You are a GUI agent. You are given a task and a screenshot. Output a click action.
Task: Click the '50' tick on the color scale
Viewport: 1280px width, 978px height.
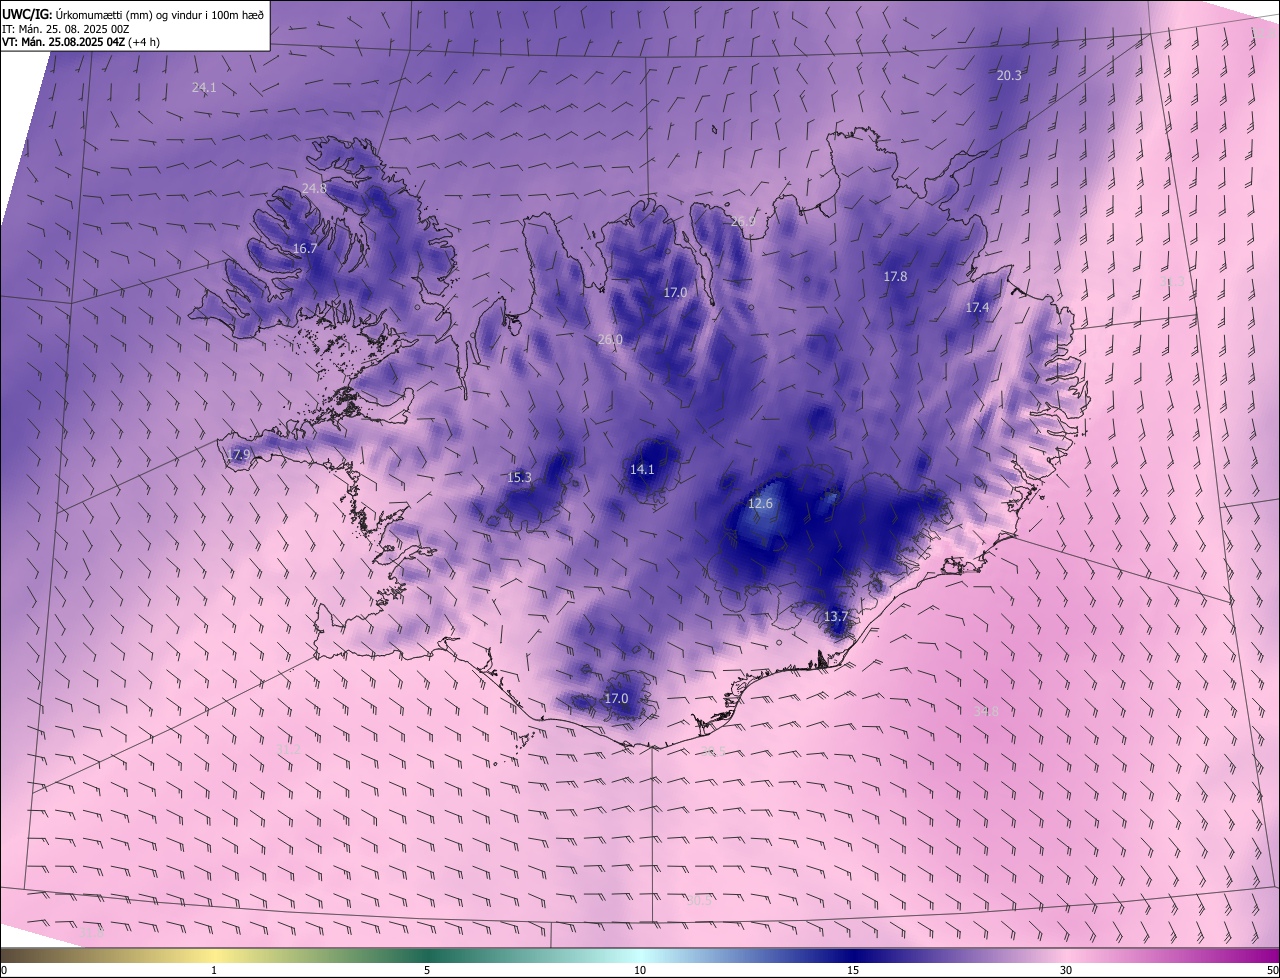[x=1272, y=970]
